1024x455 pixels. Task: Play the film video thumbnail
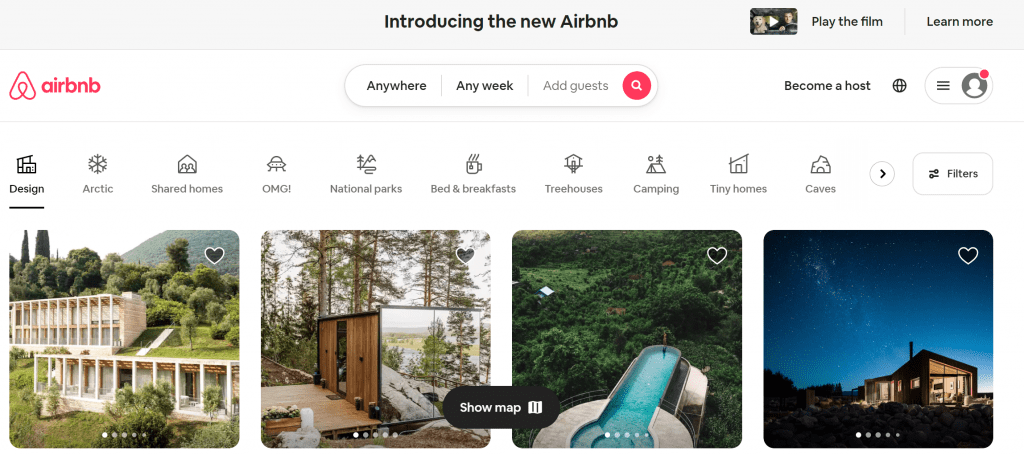click(x=773, y=22)
